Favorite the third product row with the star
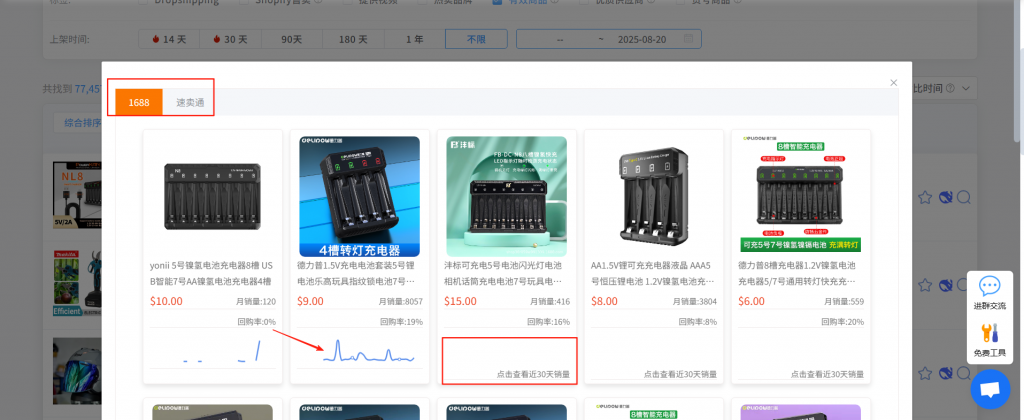 [x=925, y=373]
